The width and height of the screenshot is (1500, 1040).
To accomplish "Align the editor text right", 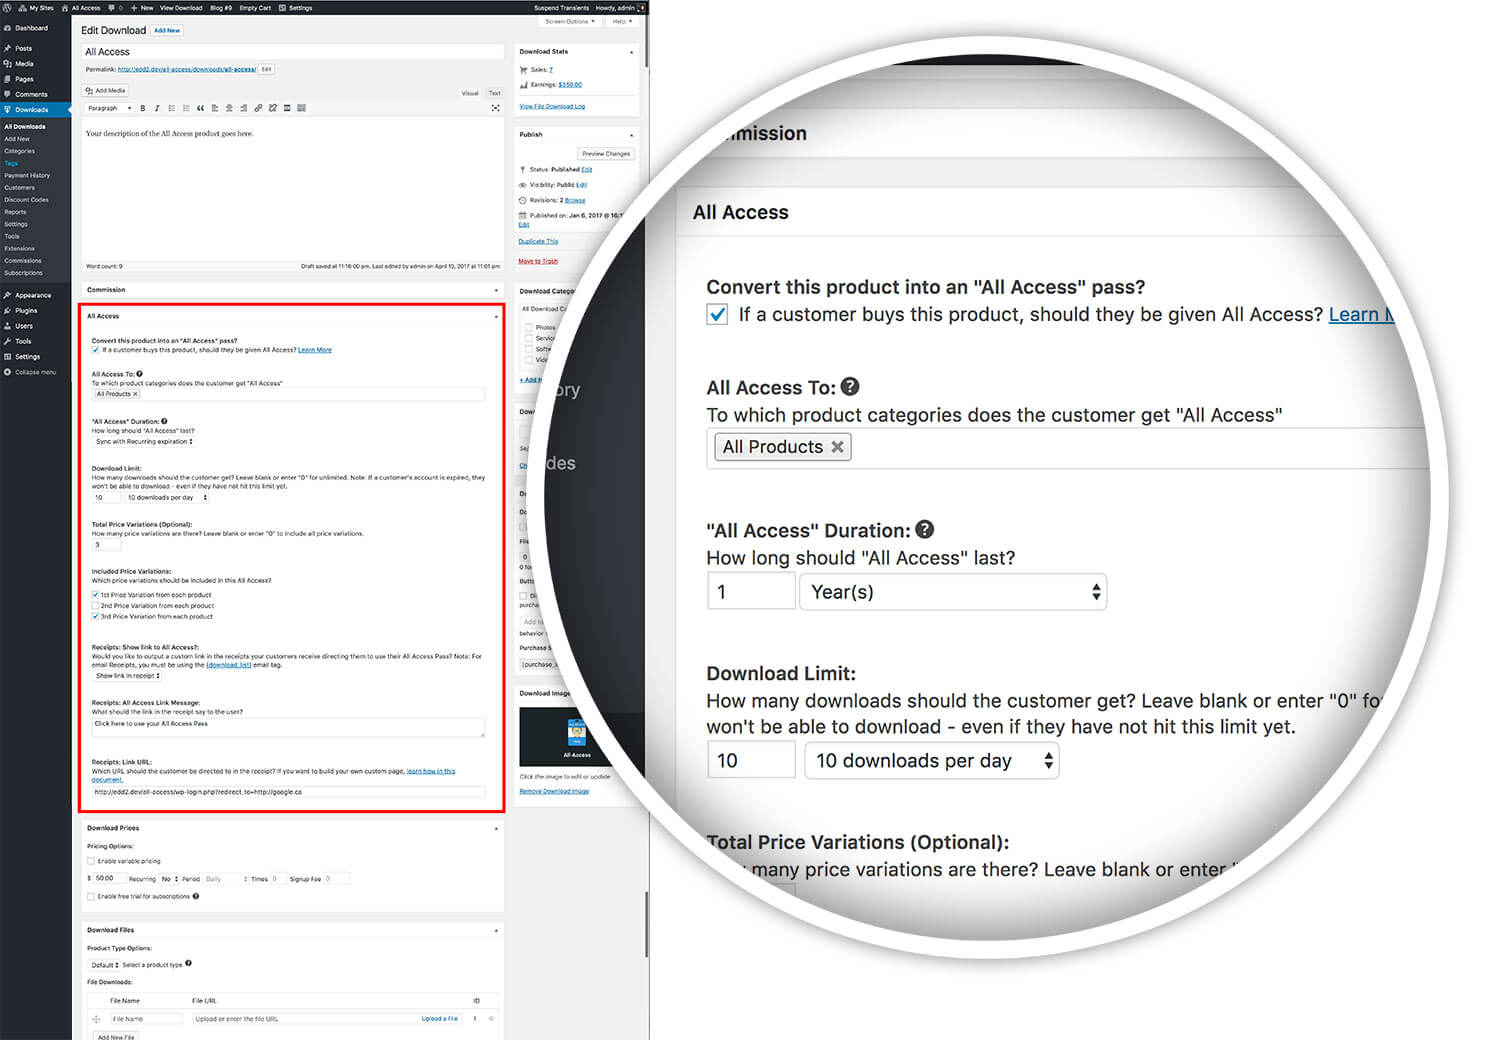I will (244, 108).
